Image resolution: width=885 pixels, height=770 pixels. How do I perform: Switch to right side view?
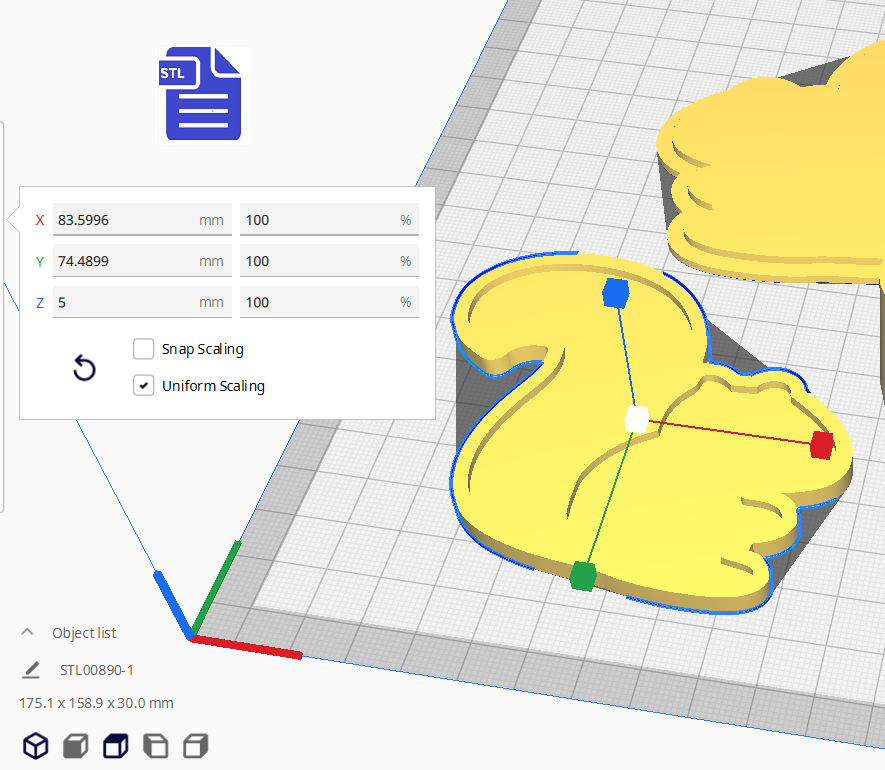coord(195,746)
